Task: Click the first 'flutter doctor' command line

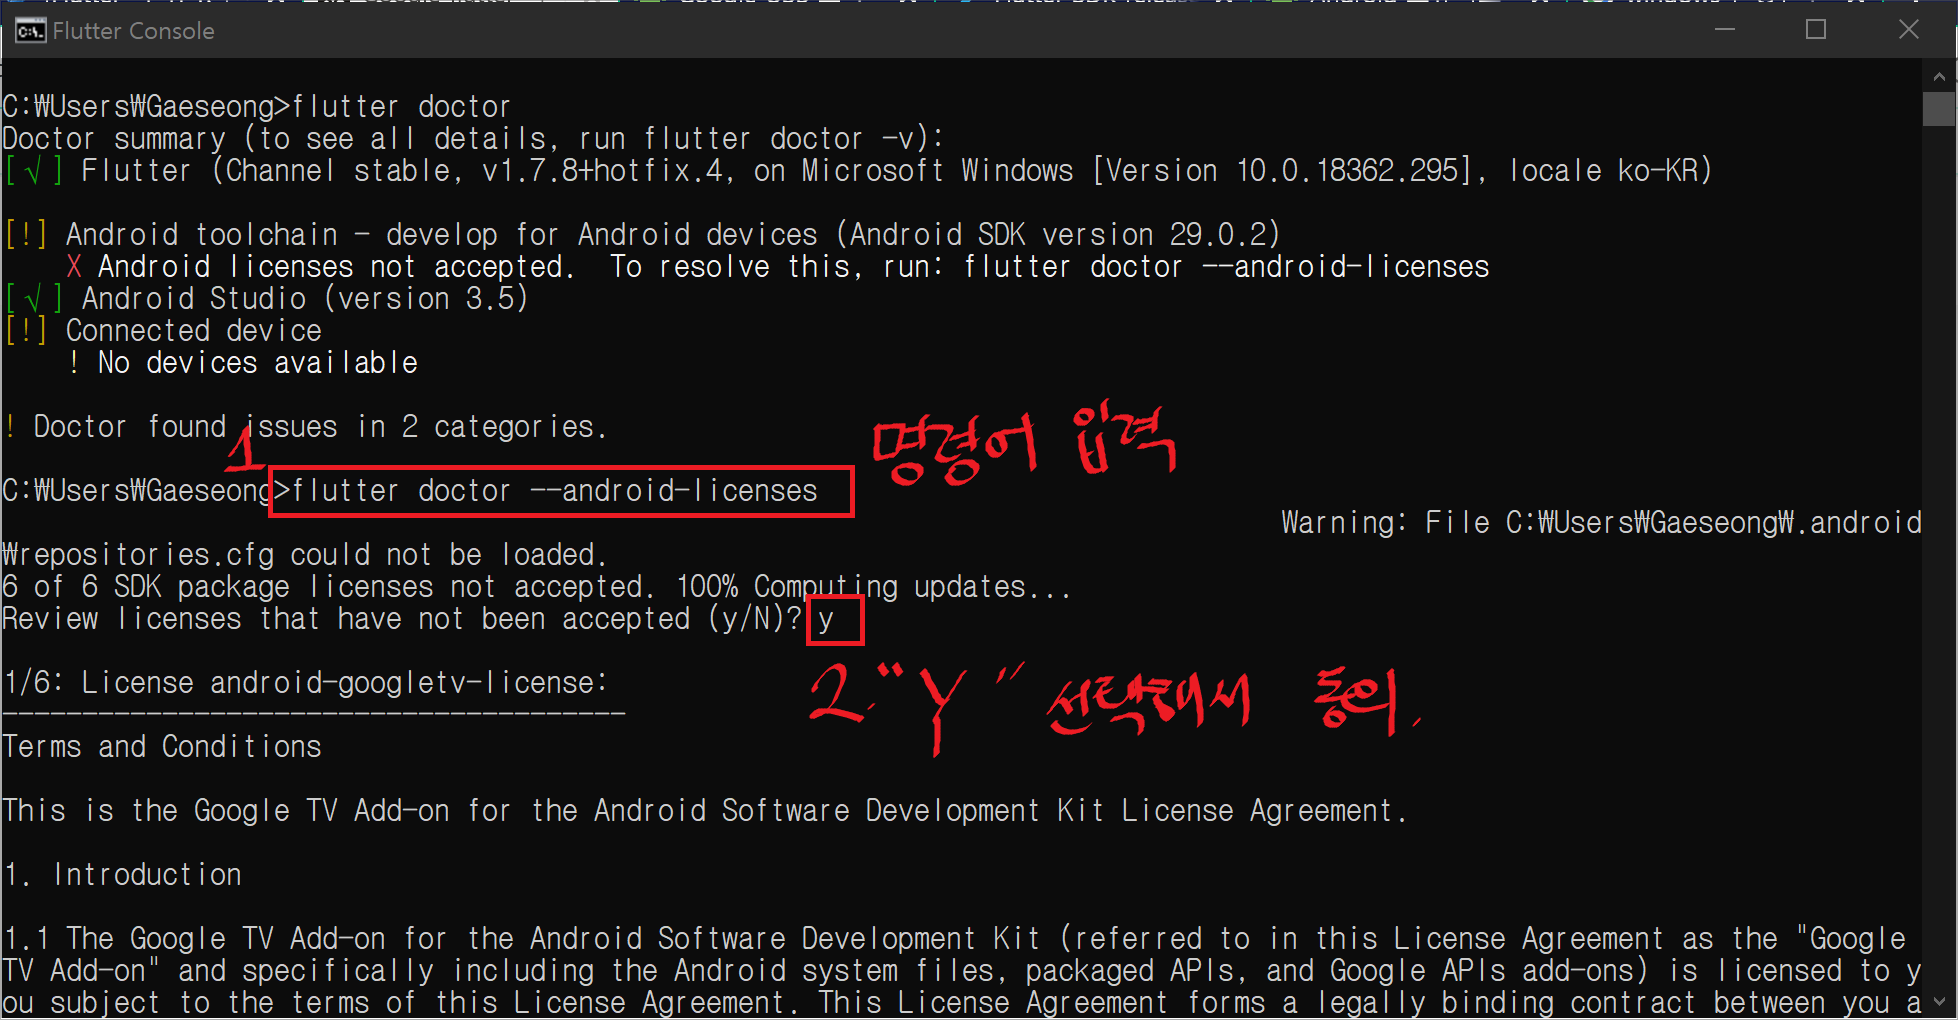Action: pos(256,107)
